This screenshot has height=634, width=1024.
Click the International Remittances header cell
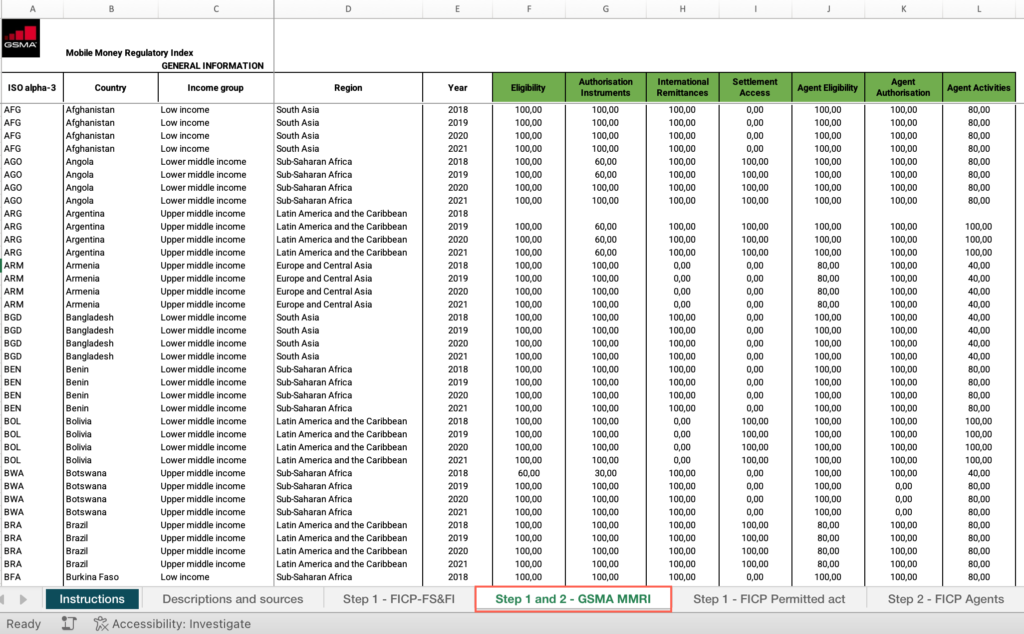[x=682, y=87]
